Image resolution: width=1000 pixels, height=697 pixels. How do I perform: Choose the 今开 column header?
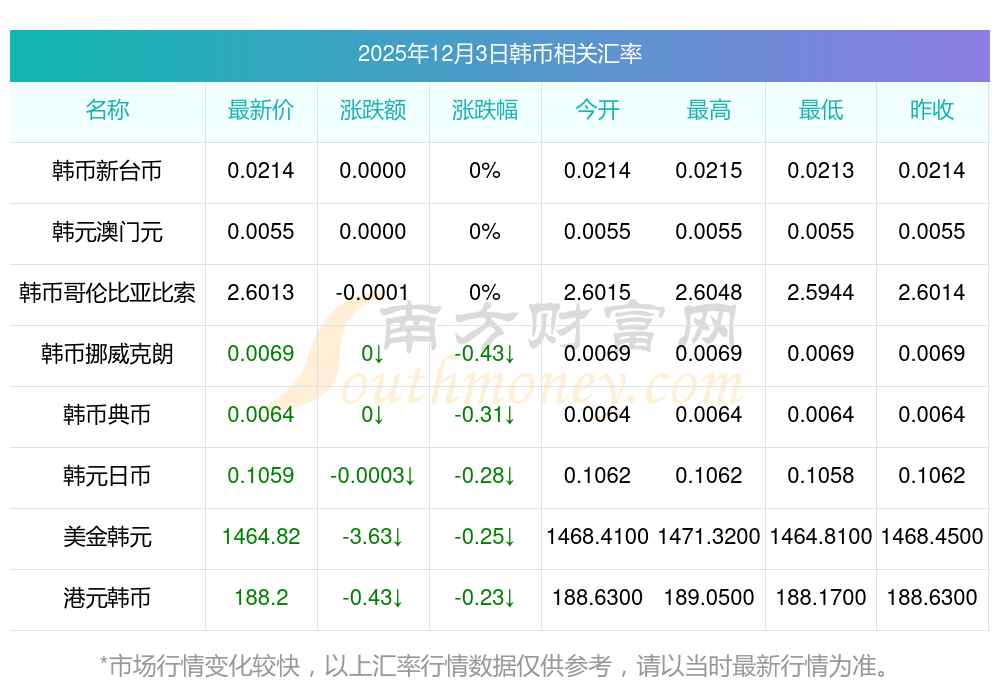[597, 110]
